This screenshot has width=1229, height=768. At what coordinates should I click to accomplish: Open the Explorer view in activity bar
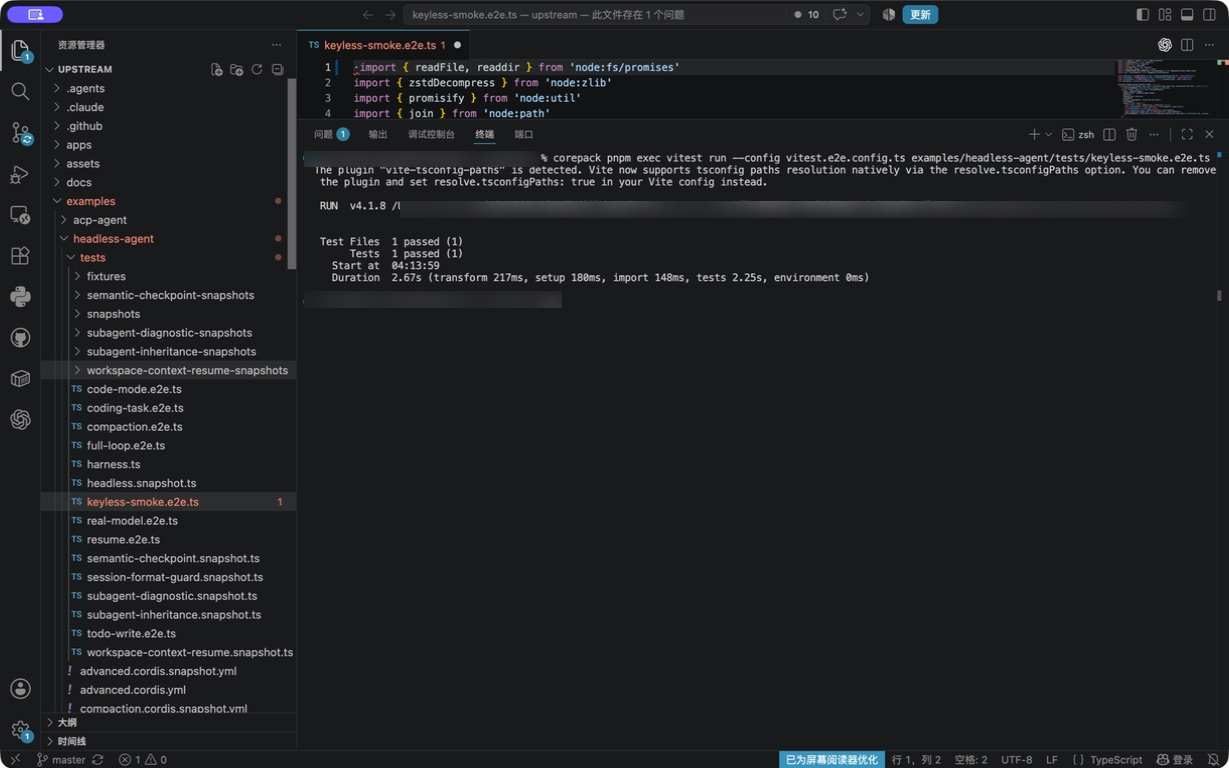pos(20,50)
